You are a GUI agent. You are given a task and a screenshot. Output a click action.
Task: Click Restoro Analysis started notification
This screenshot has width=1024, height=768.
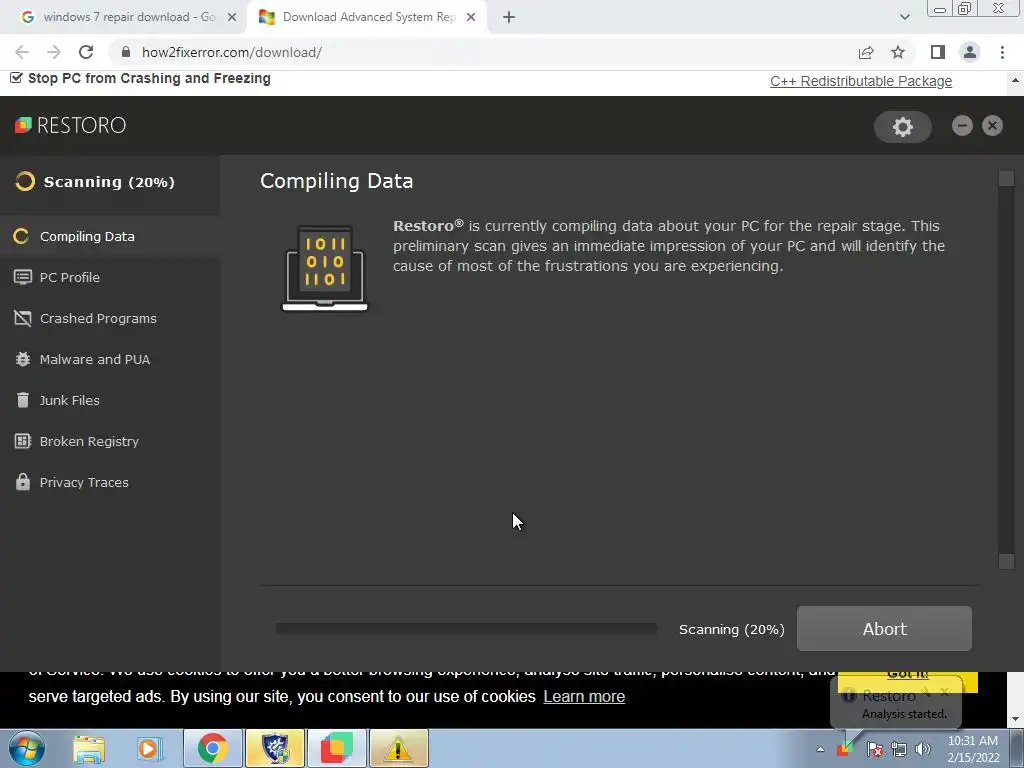pyautogui.click(x=896, y=704)
